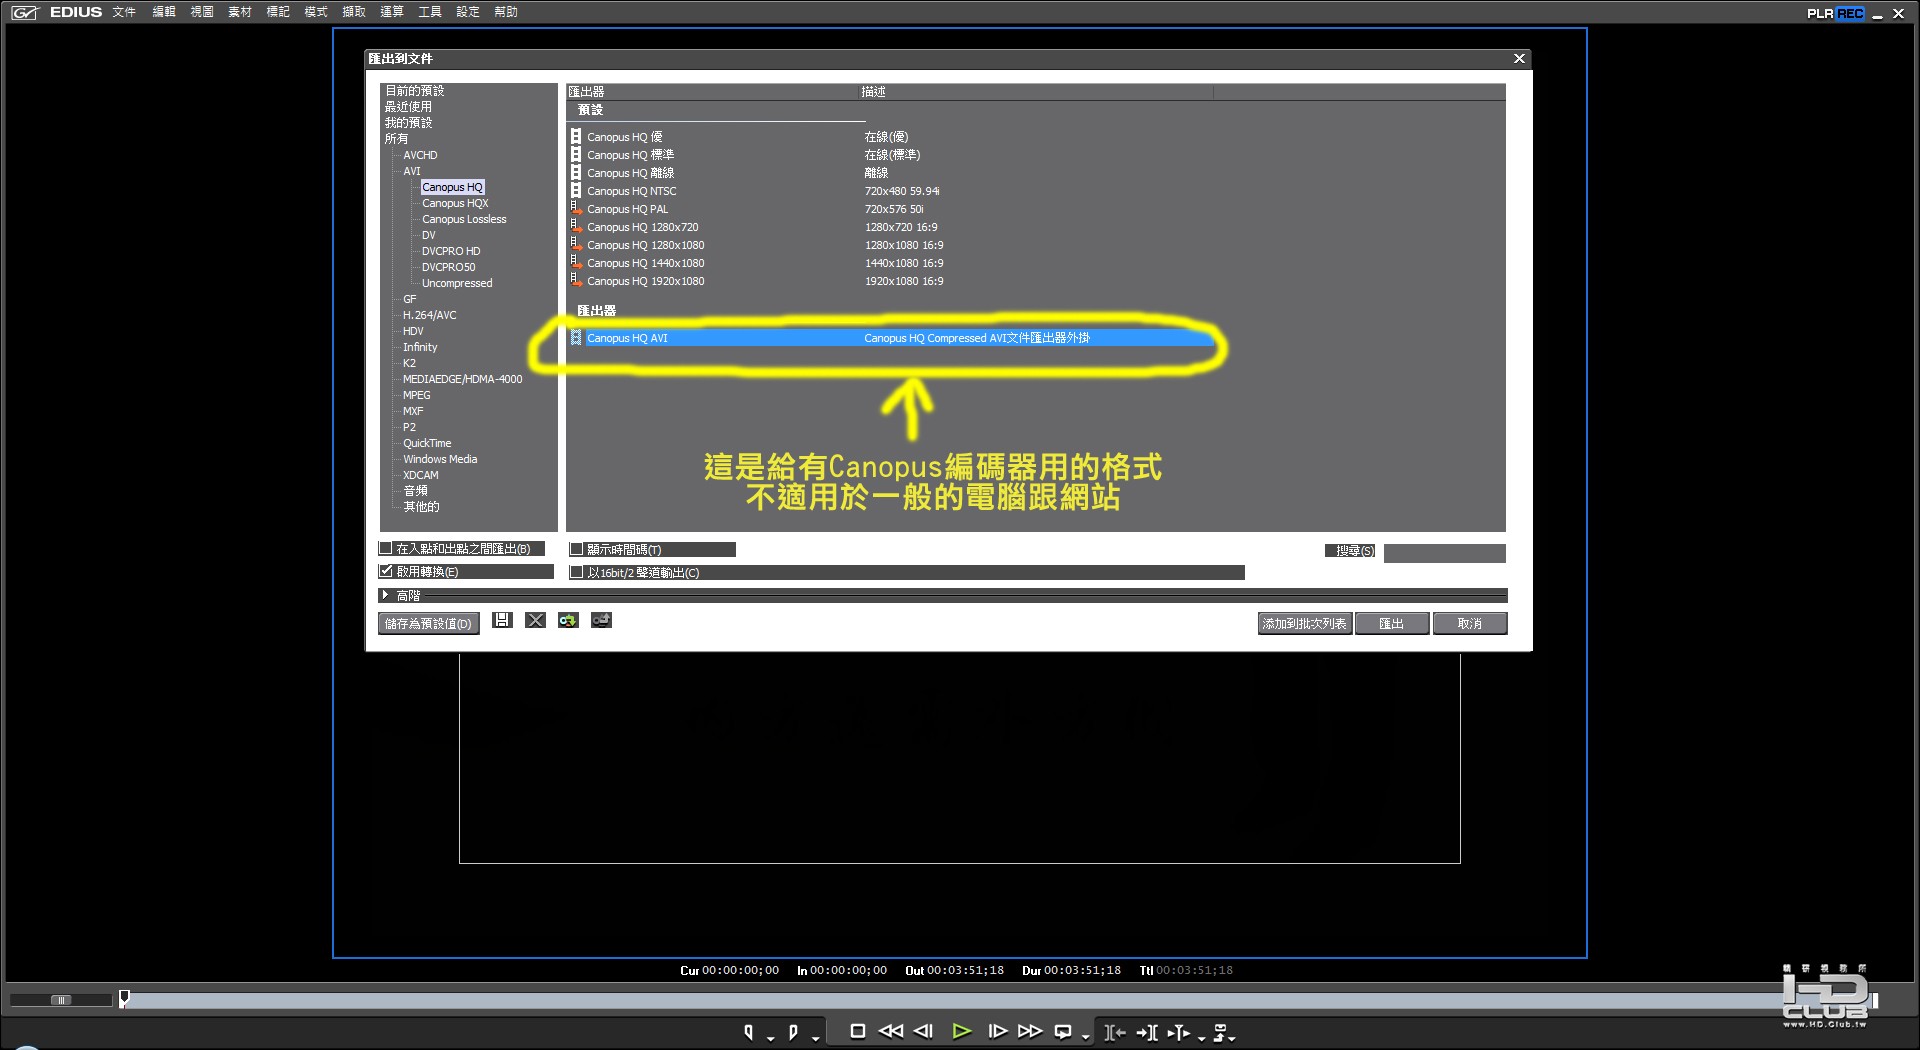Toggle loop playback icon
Viewport: 1920px width, 1050px height.
pos(1063,1031)
